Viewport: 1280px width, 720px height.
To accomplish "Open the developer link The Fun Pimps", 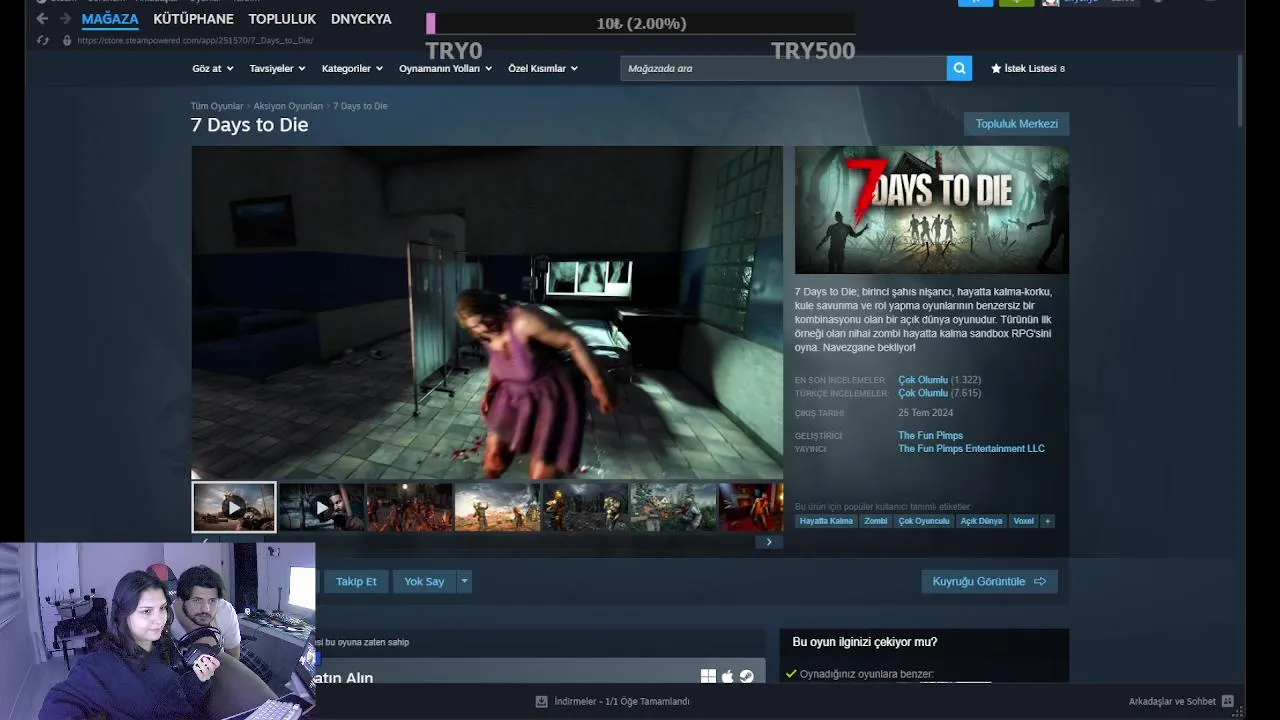I will [x=930, y=436].
